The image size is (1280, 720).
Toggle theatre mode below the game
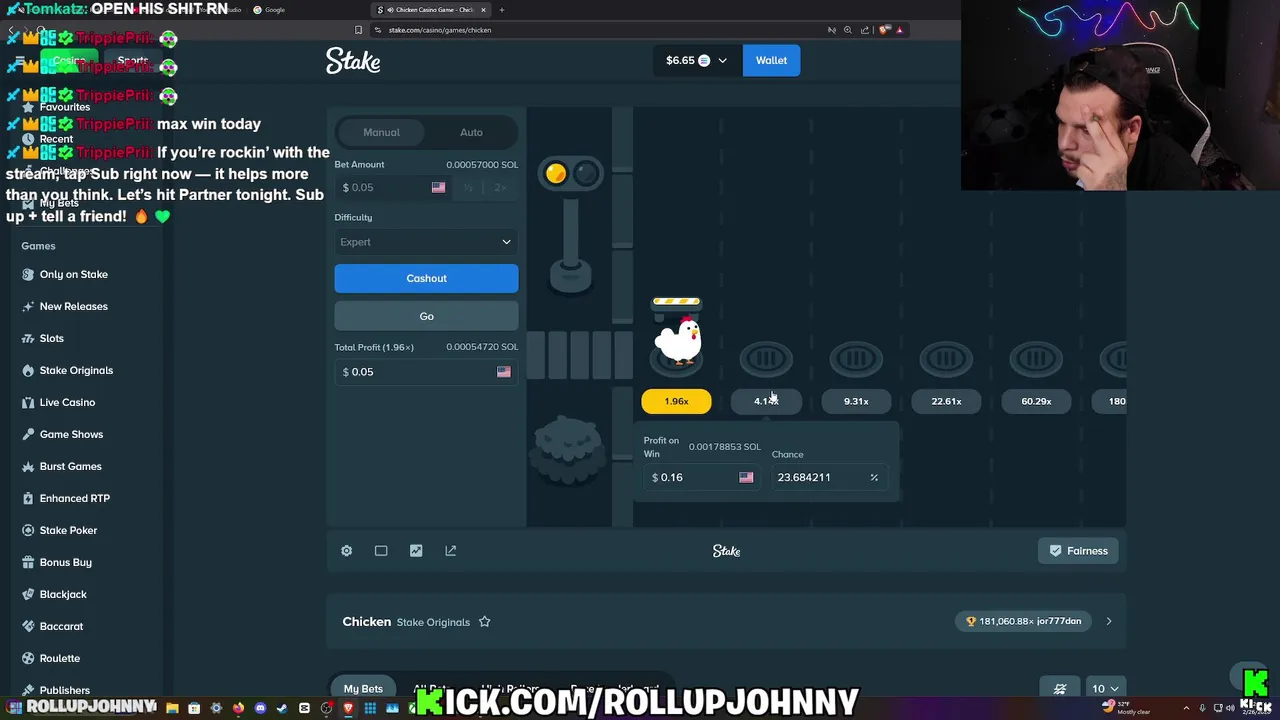tap(381, 551)
